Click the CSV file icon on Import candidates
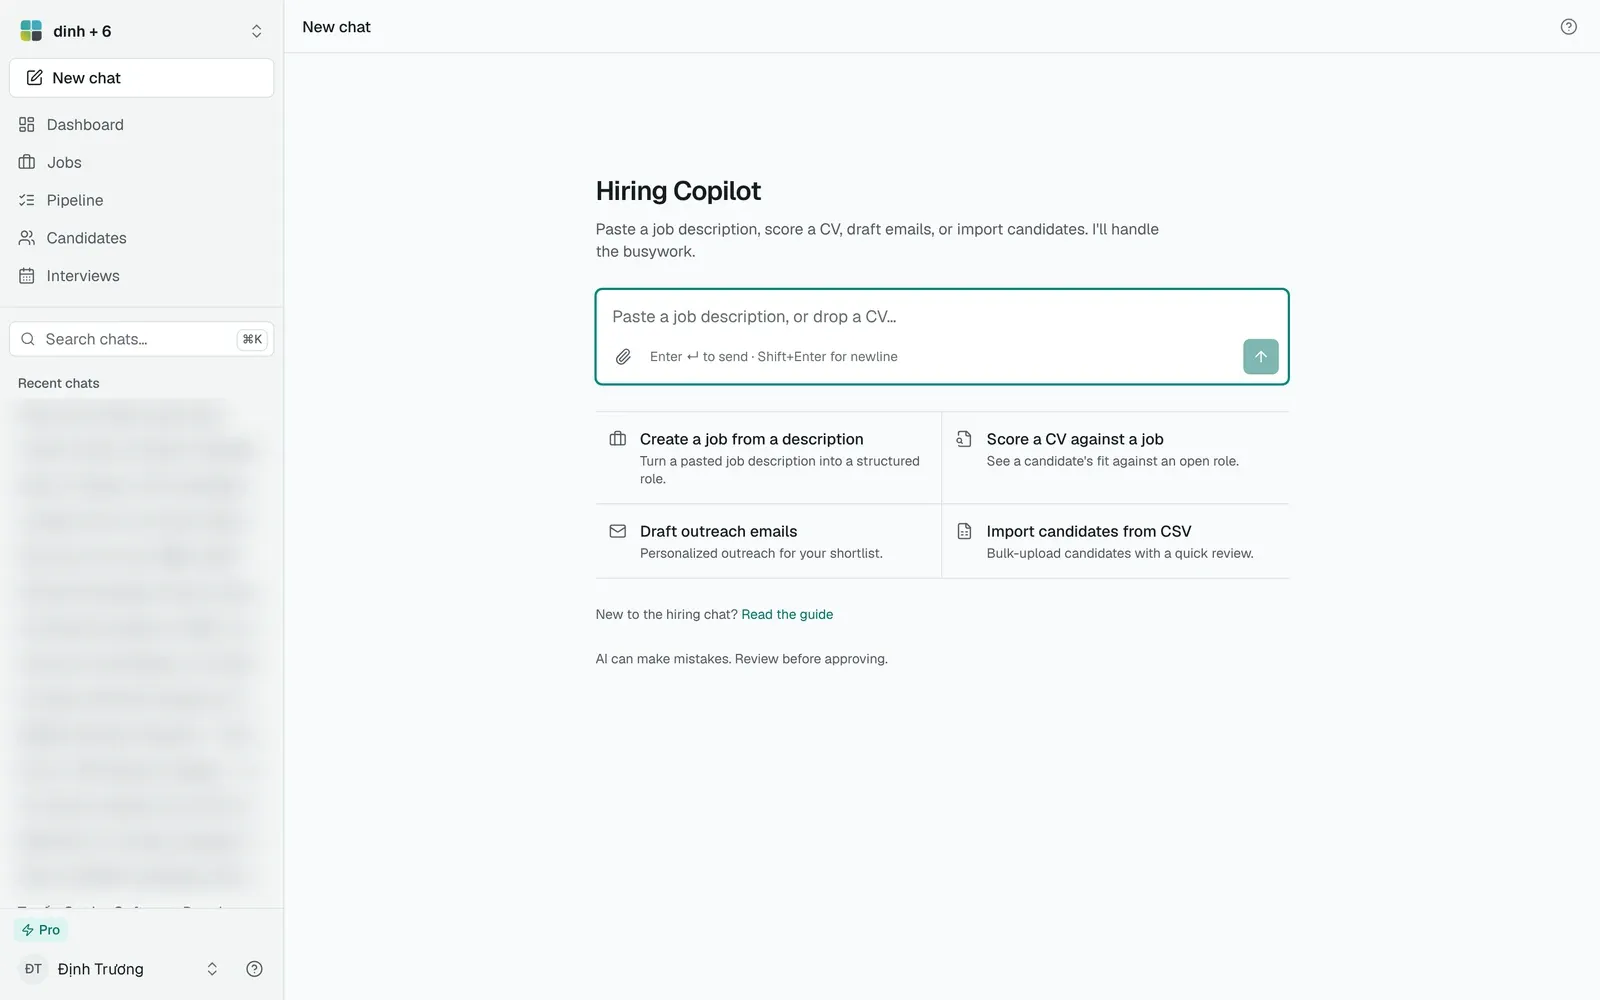 point(964,531)
